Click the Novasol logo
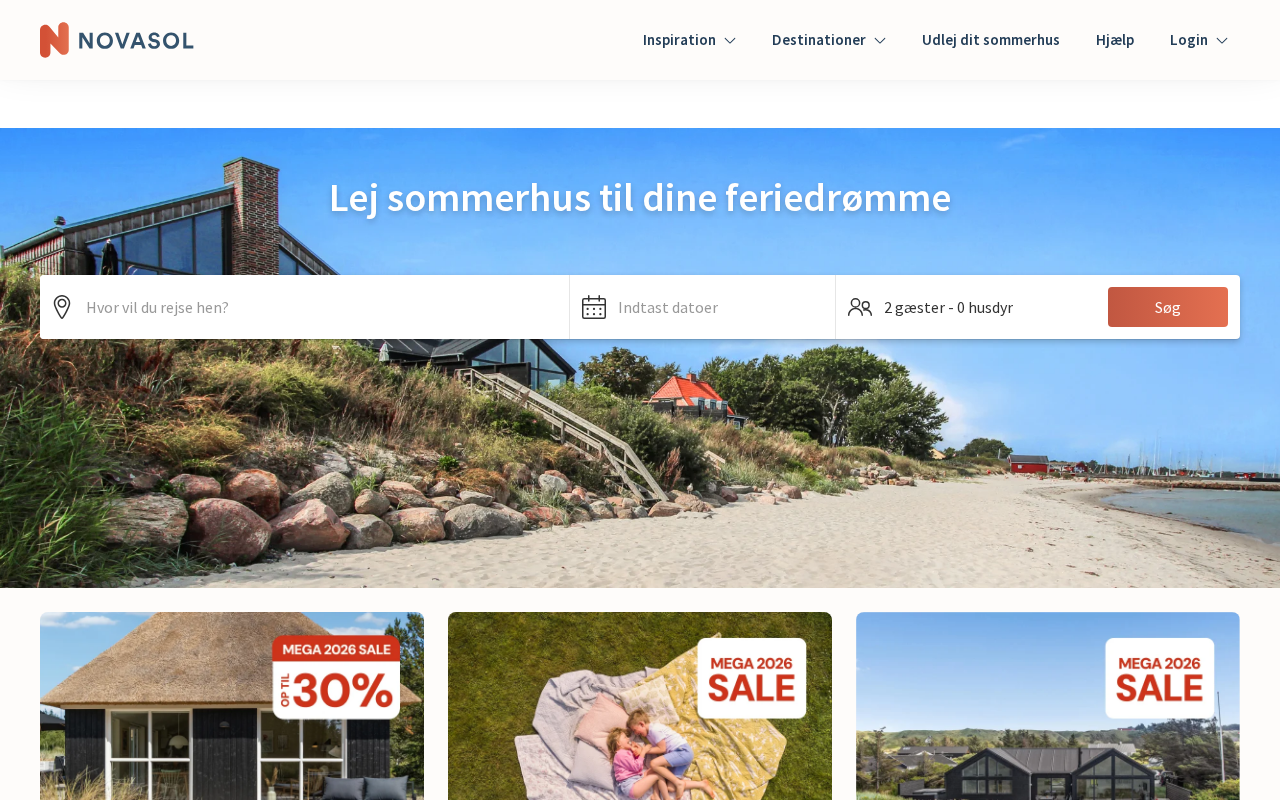The image size is (1280, 800). pos(117,40)
